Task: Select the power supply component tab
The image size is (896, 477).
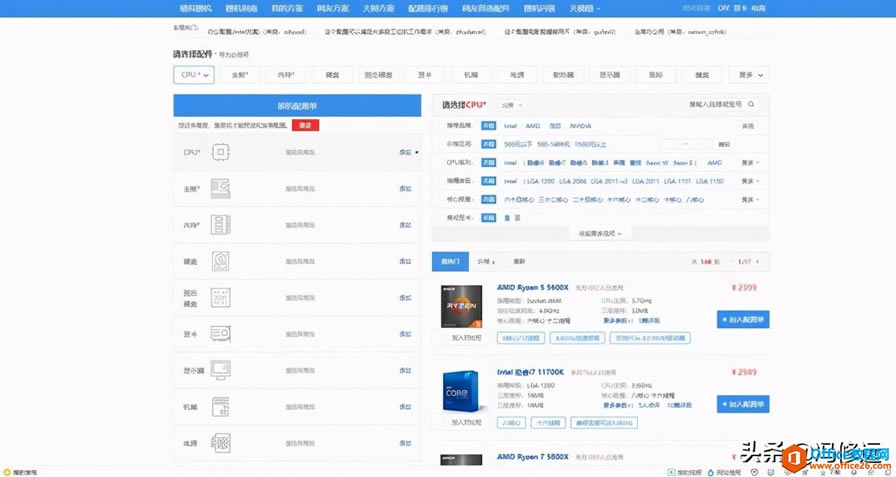Action: point(517,75)
